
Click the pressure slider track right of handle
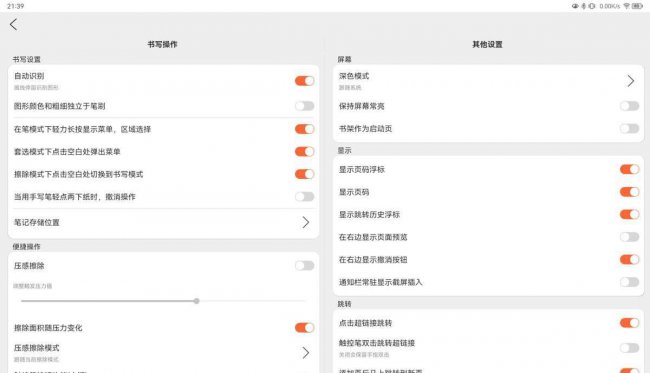coord(252,301)
